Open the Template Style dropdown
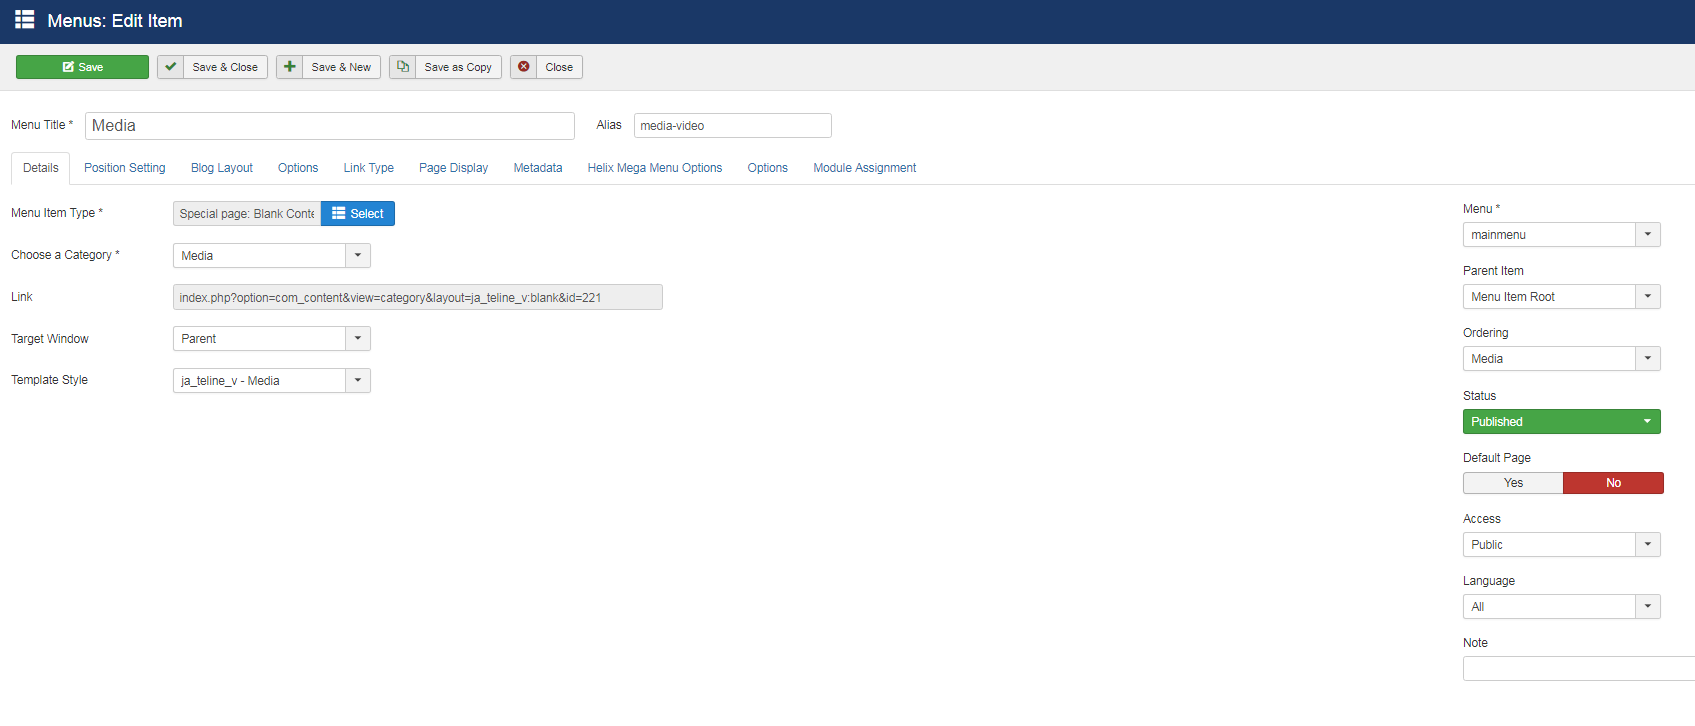The image size is (1695, 726). point(272,381)
